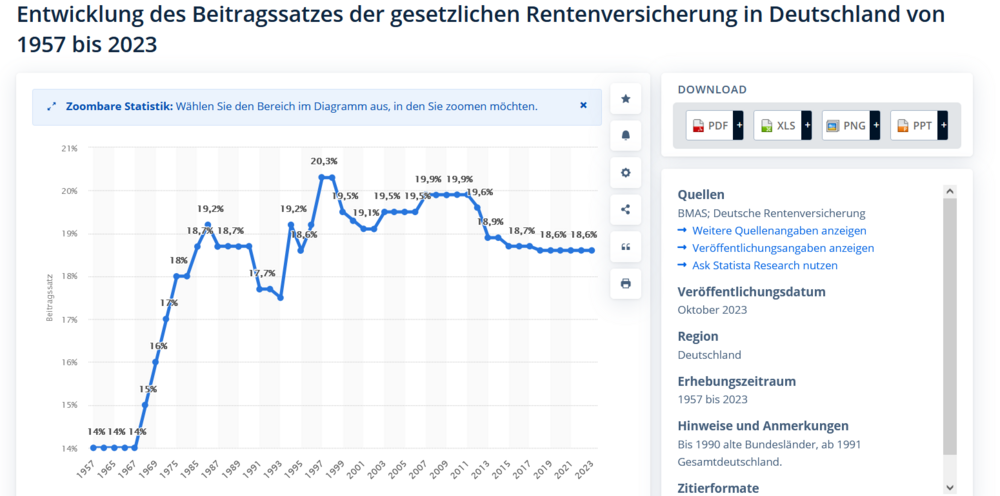
Task: Click the bell notification icon
Action: (626, 135)
